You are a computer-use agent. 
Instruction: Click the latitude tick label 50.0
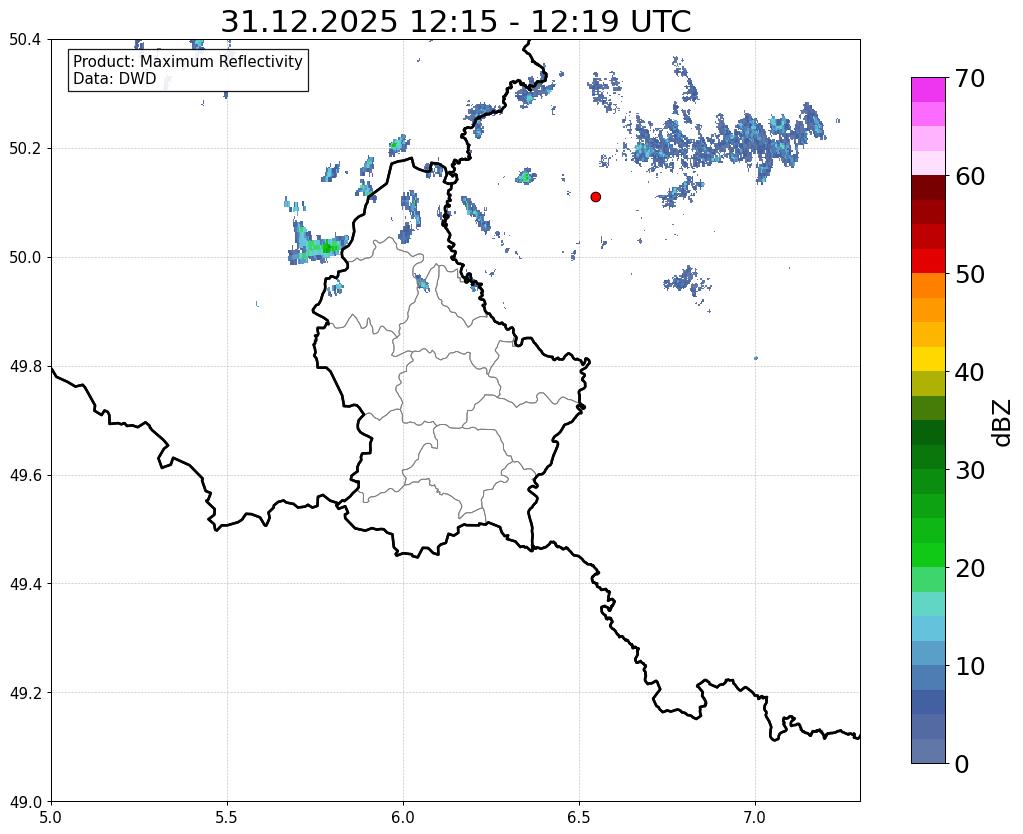(x=25, y=258)
